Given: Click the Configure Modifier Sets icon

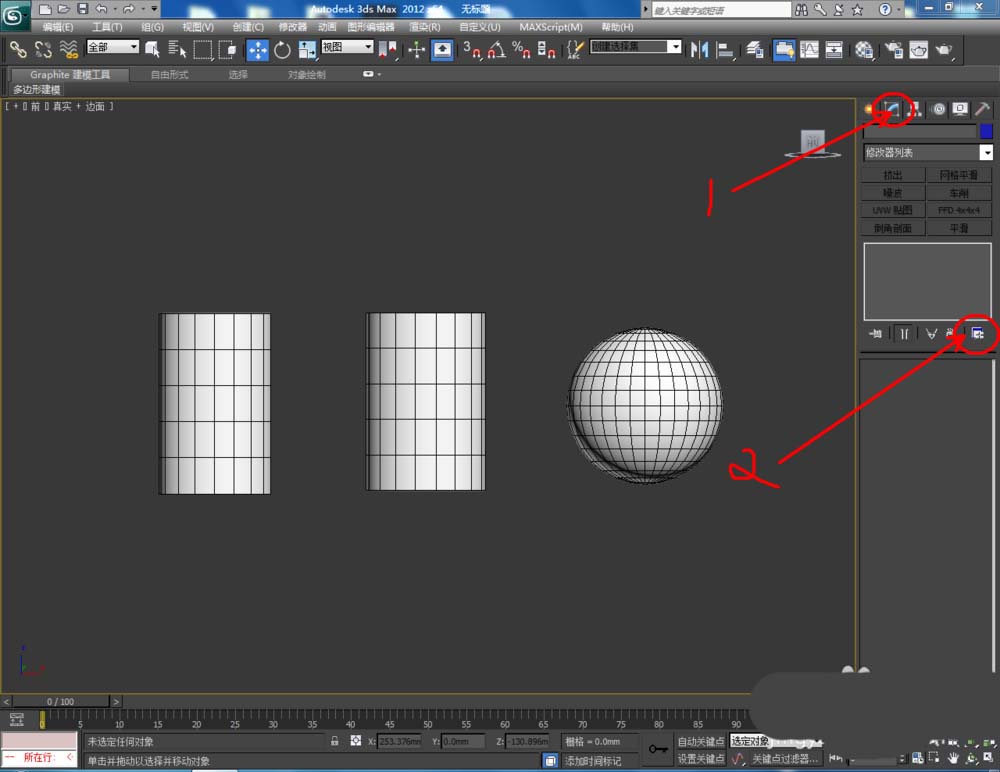Looking at the screenshot, I should click(977, 334).
